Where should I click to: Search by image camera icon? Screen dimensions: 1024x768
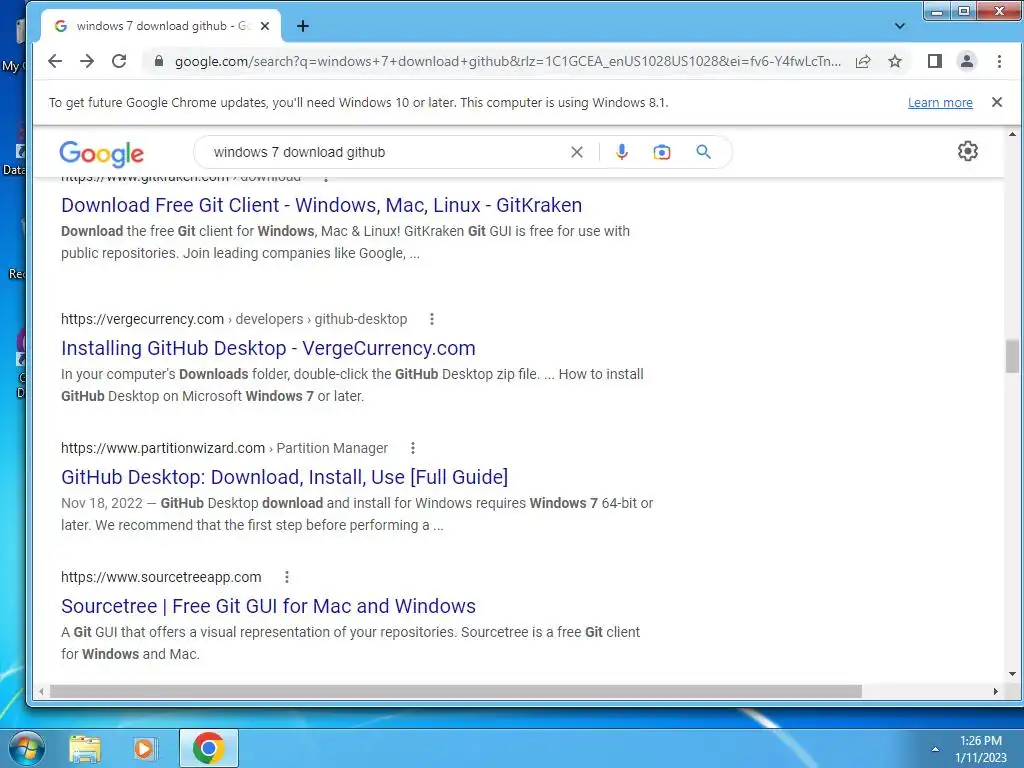pos(662,152)
